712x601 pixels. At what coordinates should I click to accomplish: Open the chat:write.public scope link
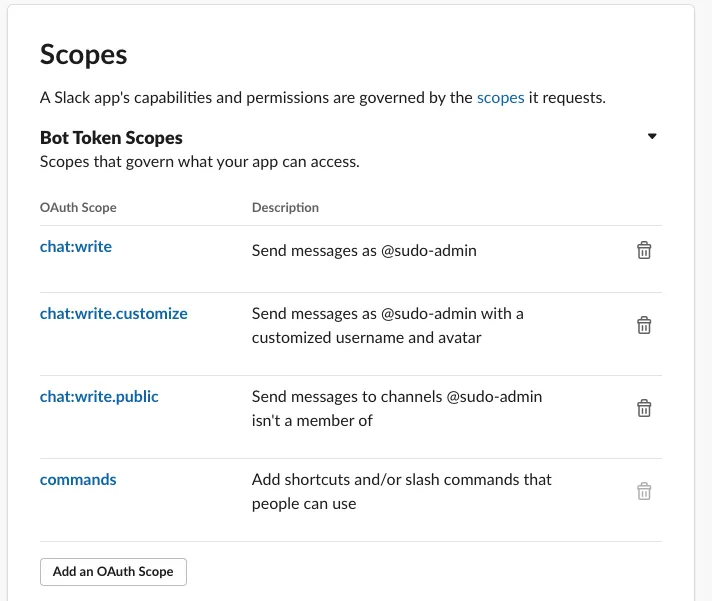pos(99,396)
